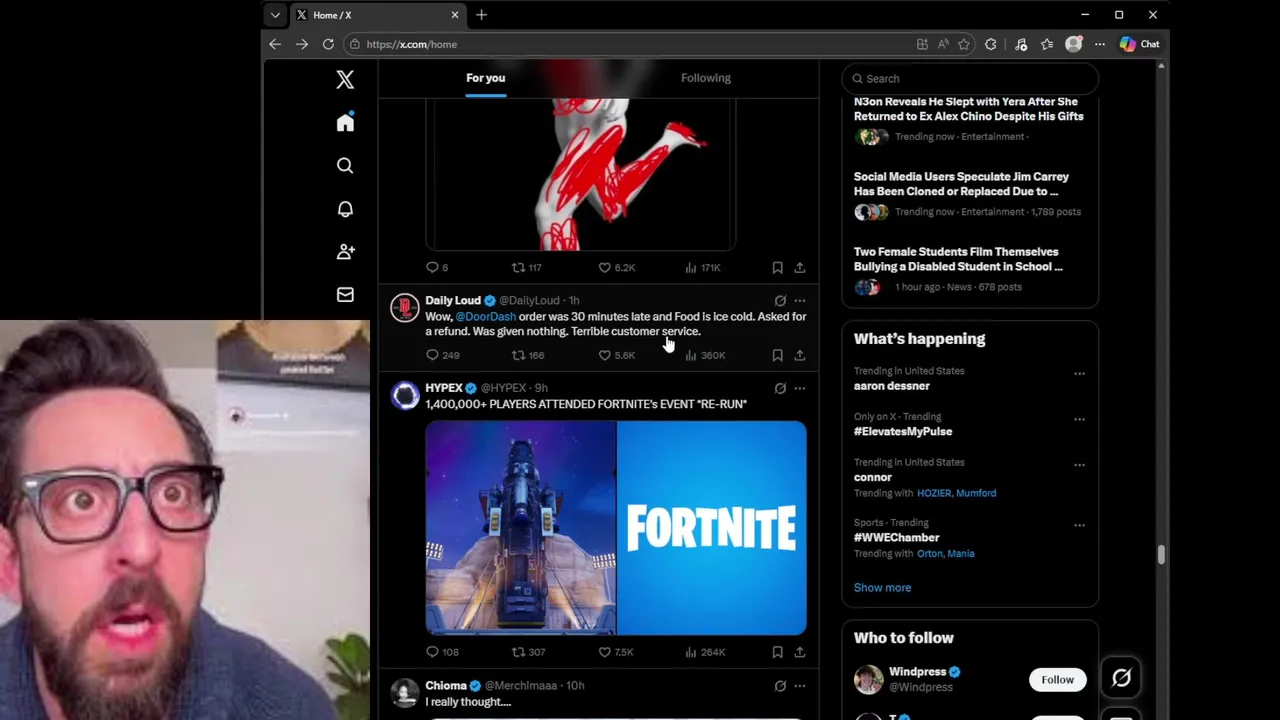This screenshot has height=720, width=1280.
Task: Repost the Daily Loud post
Action: tap(528, 355)
